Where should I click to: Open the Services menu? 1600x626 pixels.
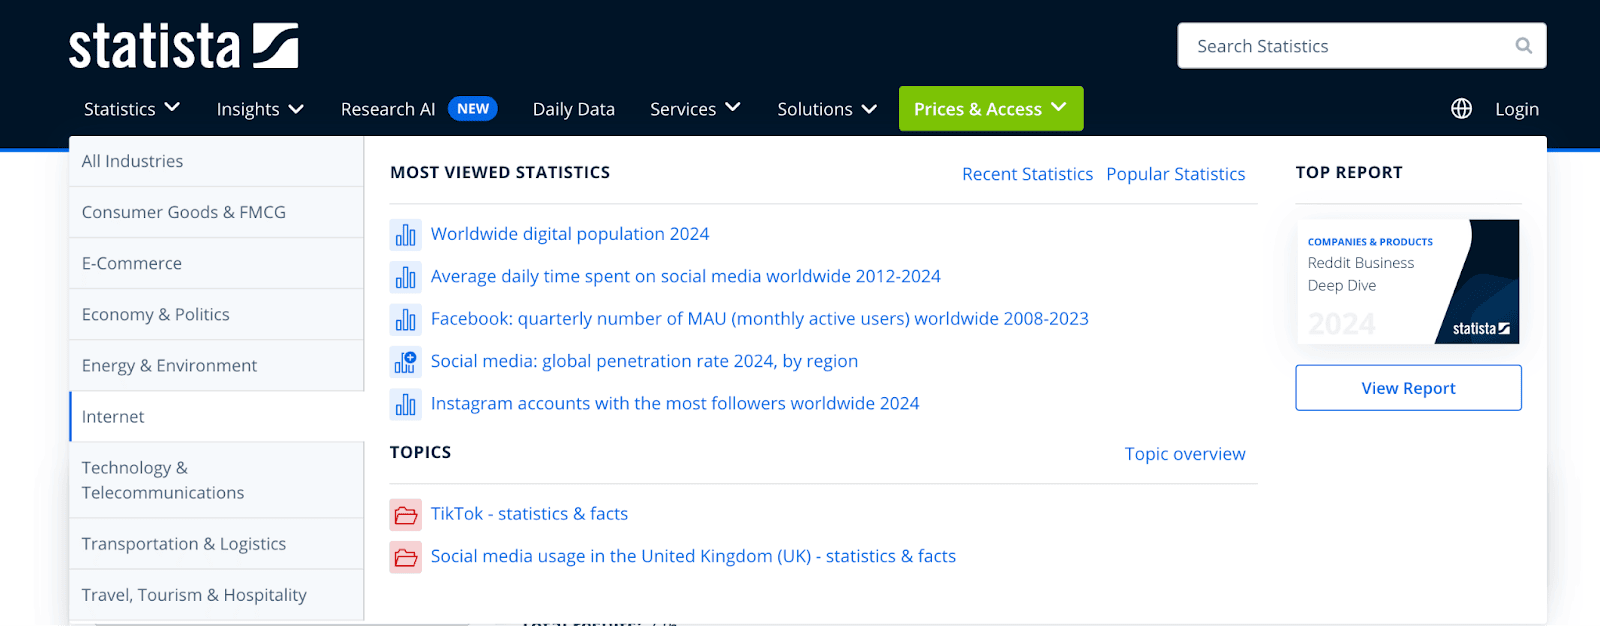point(694,109)
